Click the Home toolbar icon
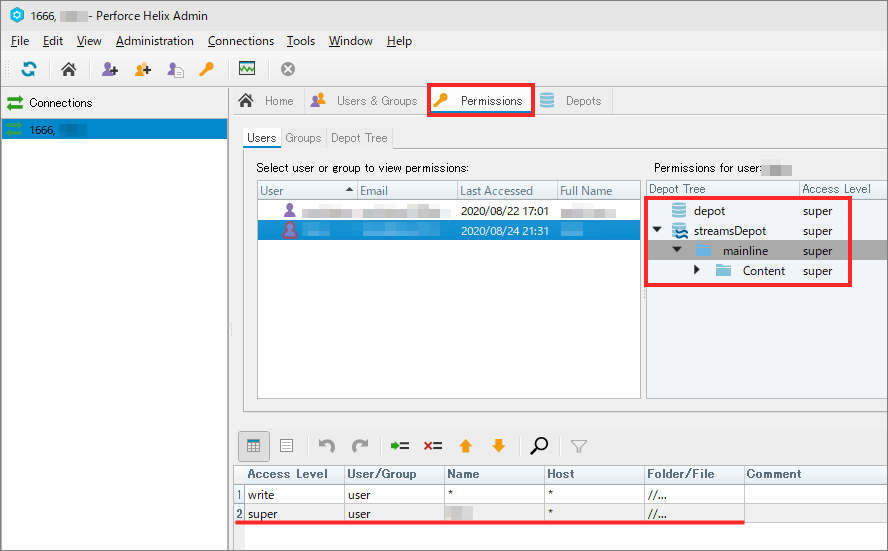 69,69
